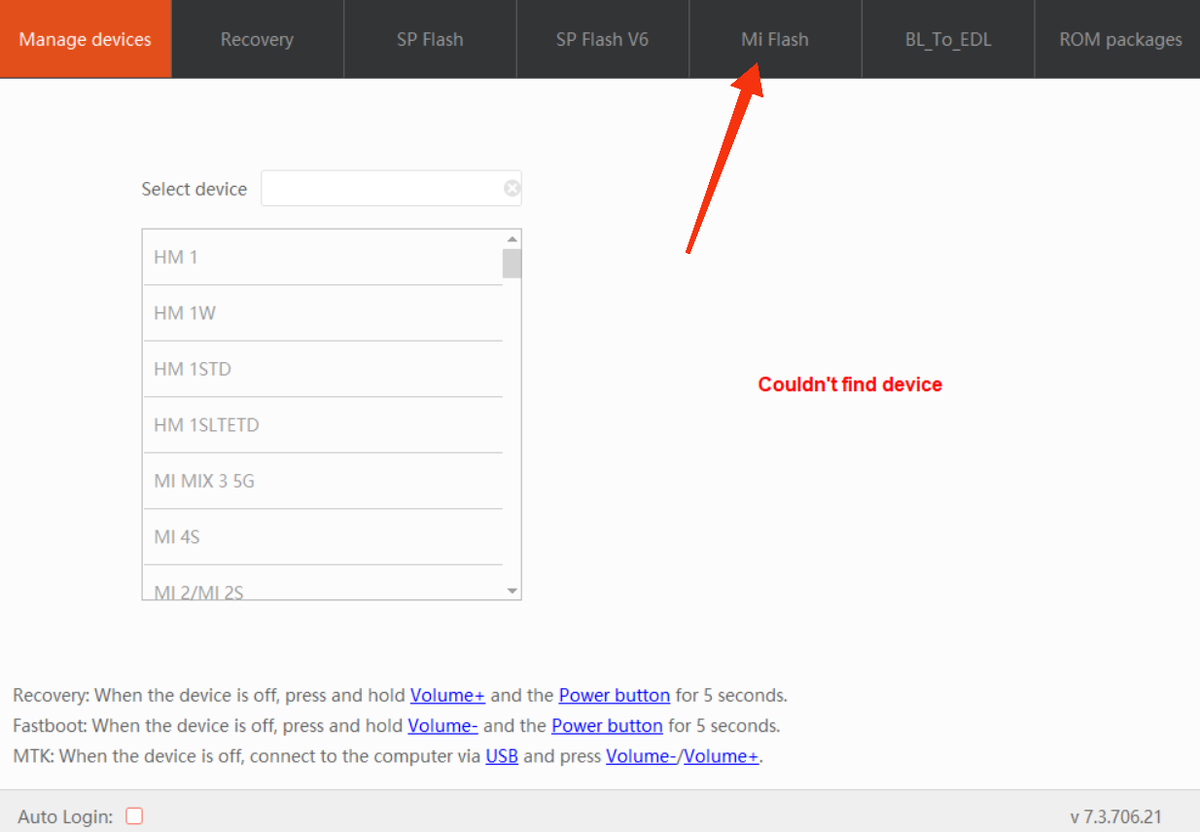Select HM 1 from the device list
The image size is (1200, 832).
322,257
